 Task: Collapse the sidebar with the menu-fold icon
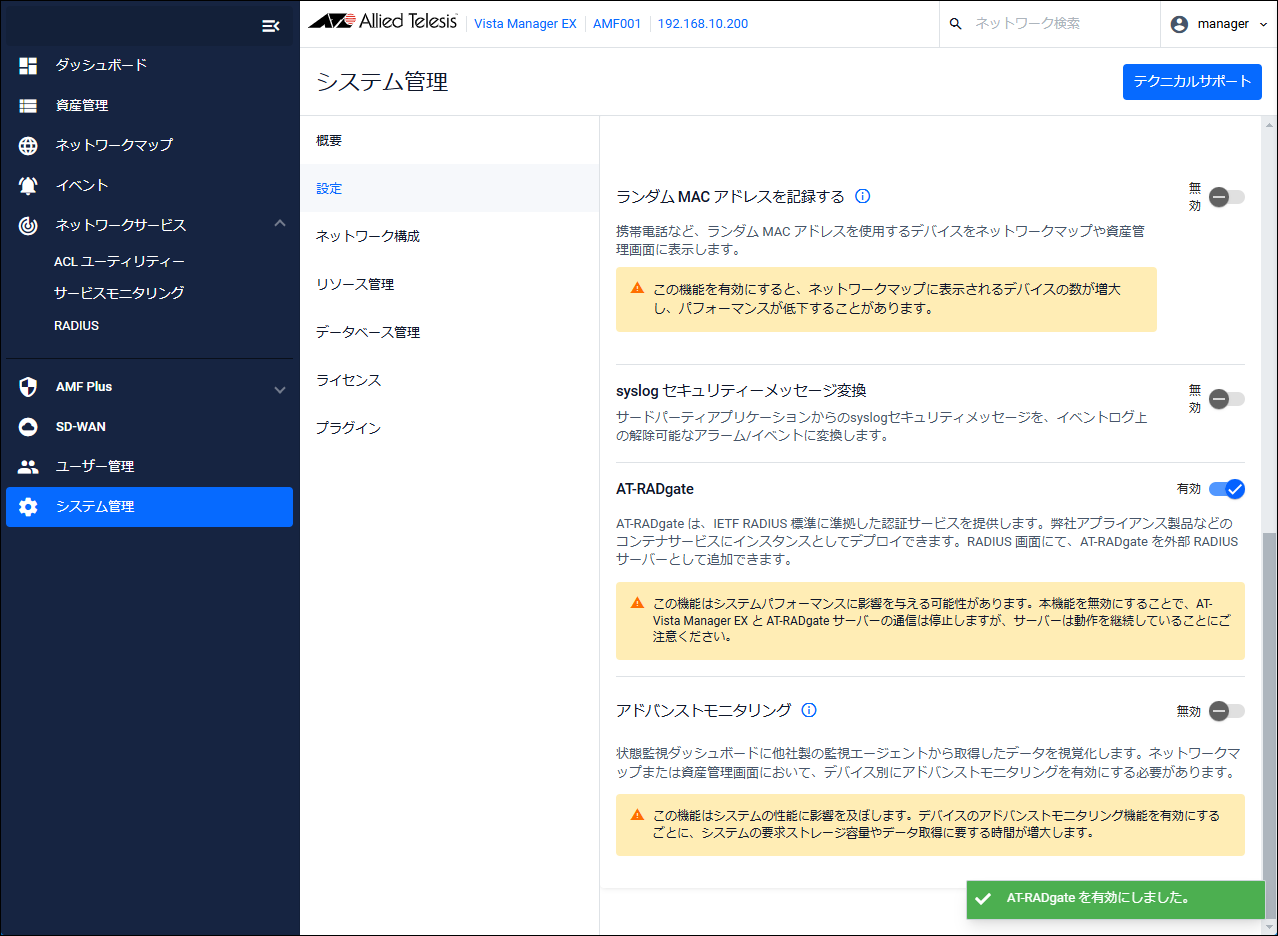point(270,26)
